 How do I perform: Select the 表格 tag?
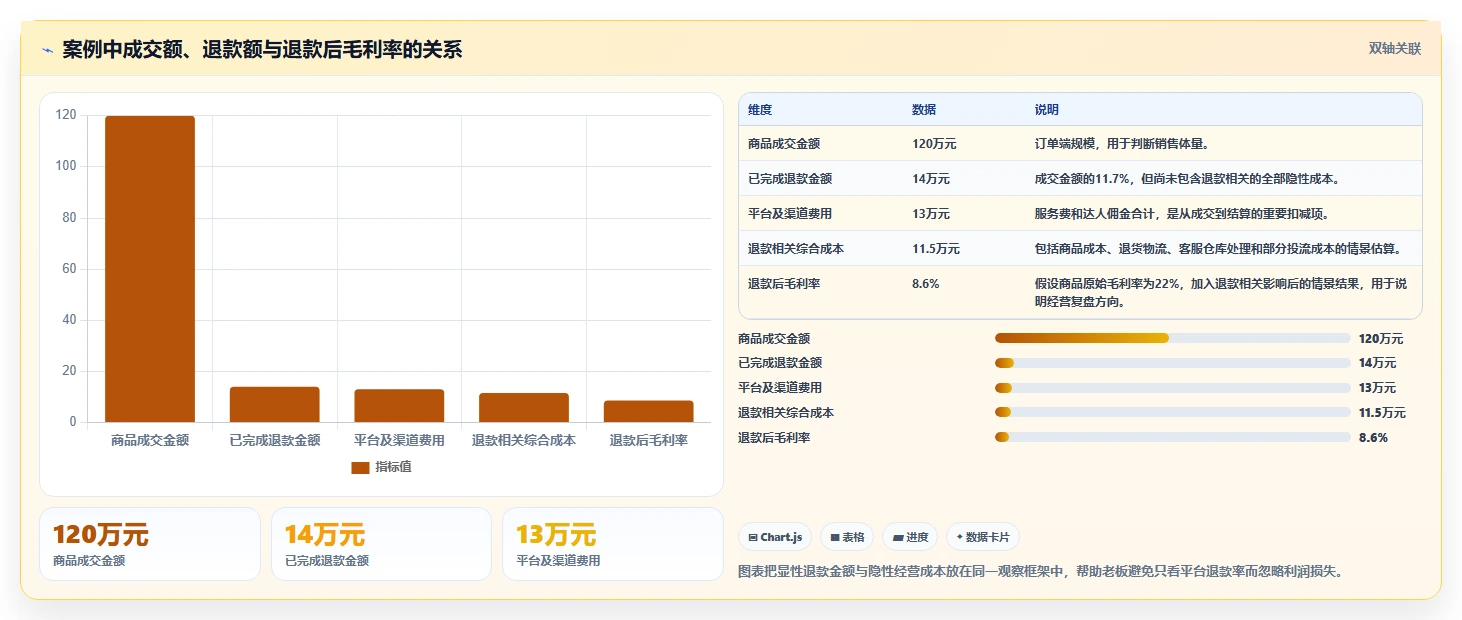pos(847,537)
